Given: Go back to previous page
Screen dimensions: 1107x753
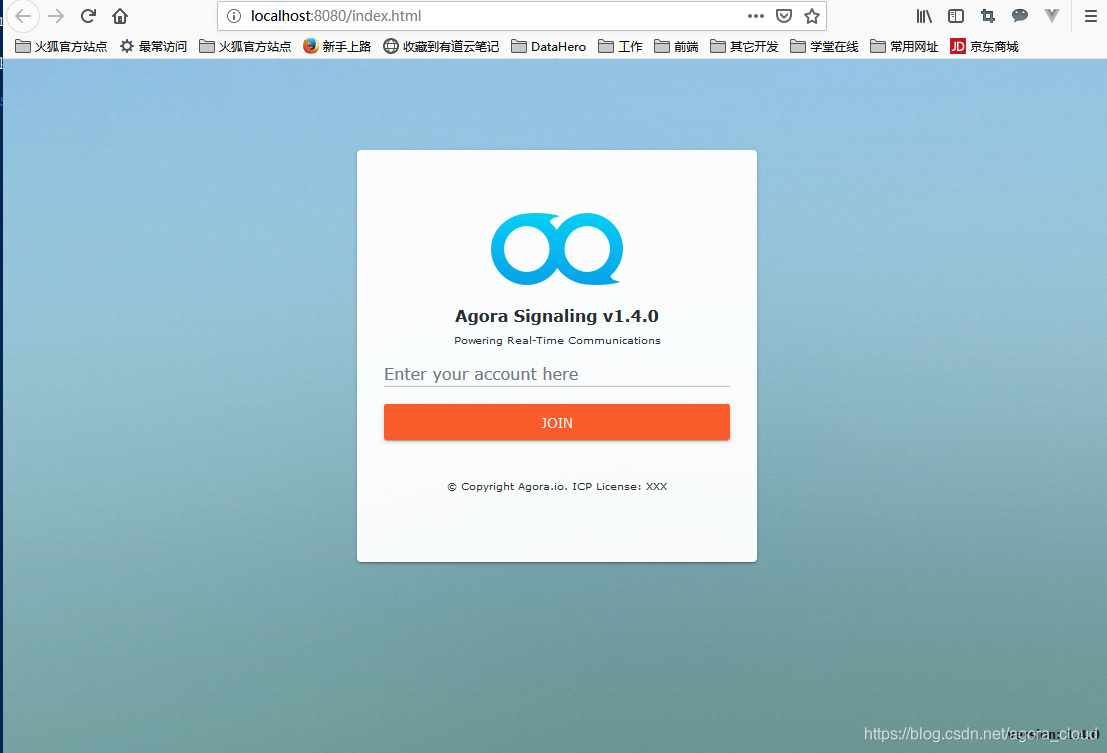Looking at the screenshot, I should tap(23, 16).
